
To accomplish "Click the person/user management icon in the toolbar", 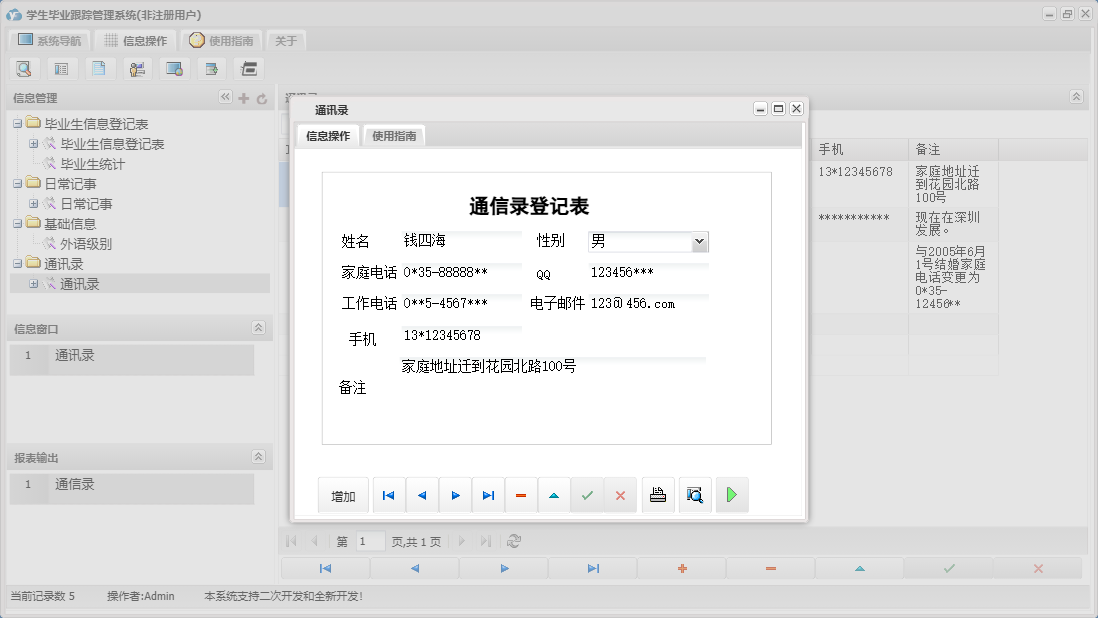I will coord(137,68).
